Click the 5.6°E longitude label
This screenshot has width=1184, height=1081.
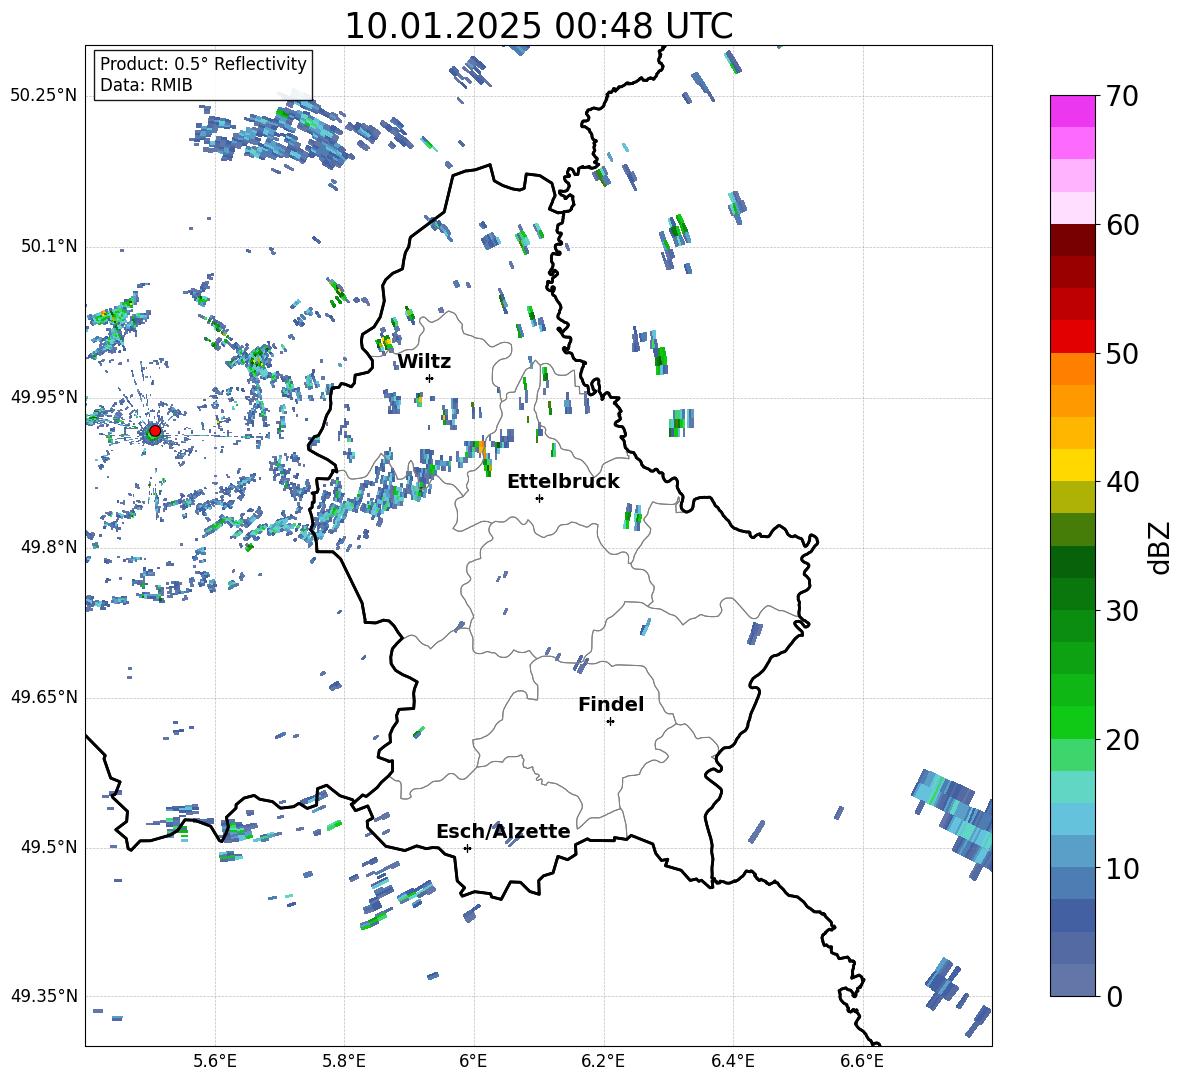point(215,1061)
